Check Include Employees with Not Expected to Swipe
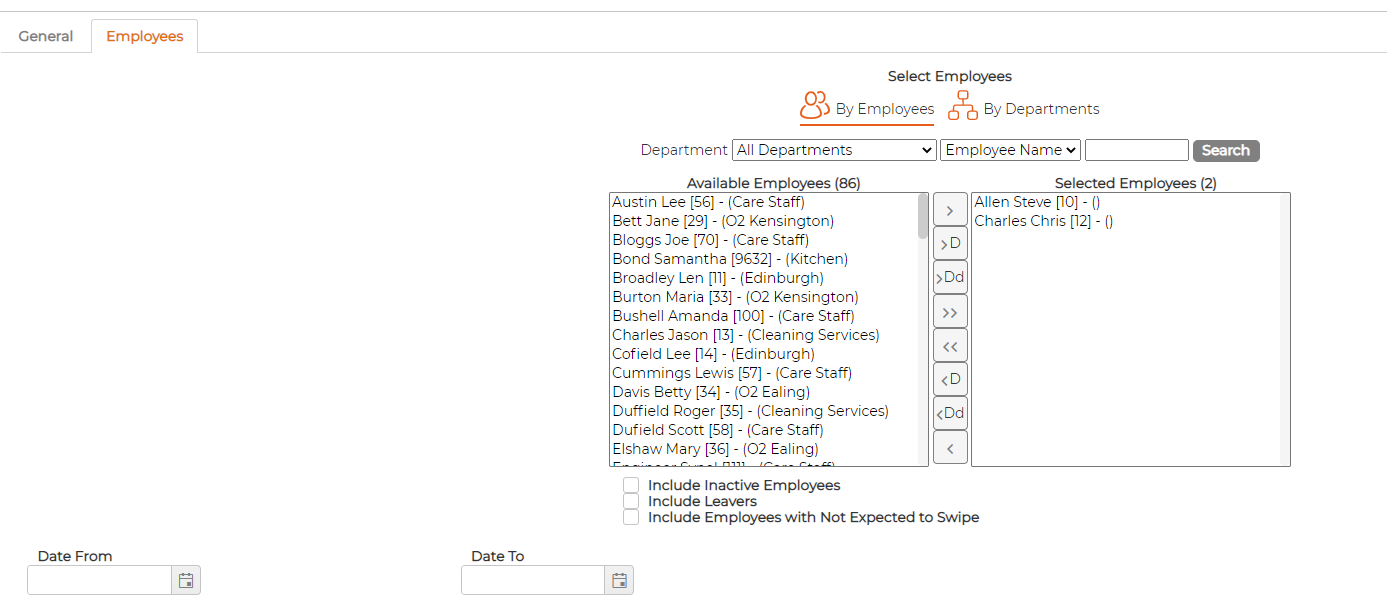 (631, 517)
